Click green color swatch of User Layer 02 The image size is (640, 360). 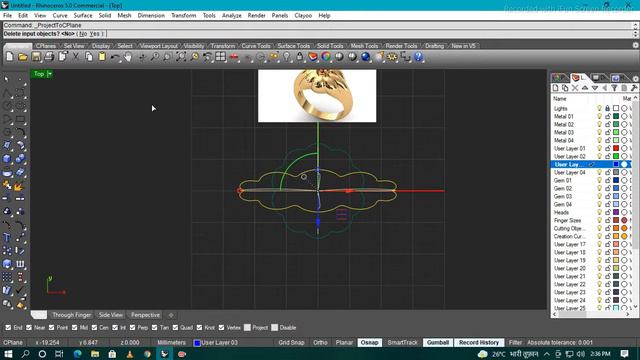(x=616, y=156)
